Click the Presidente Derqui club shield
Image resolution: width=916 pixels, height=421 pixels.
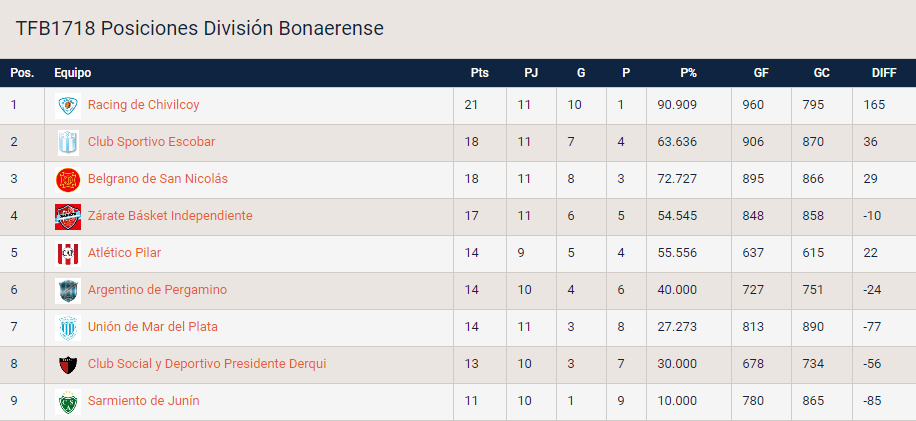point(68,364)
